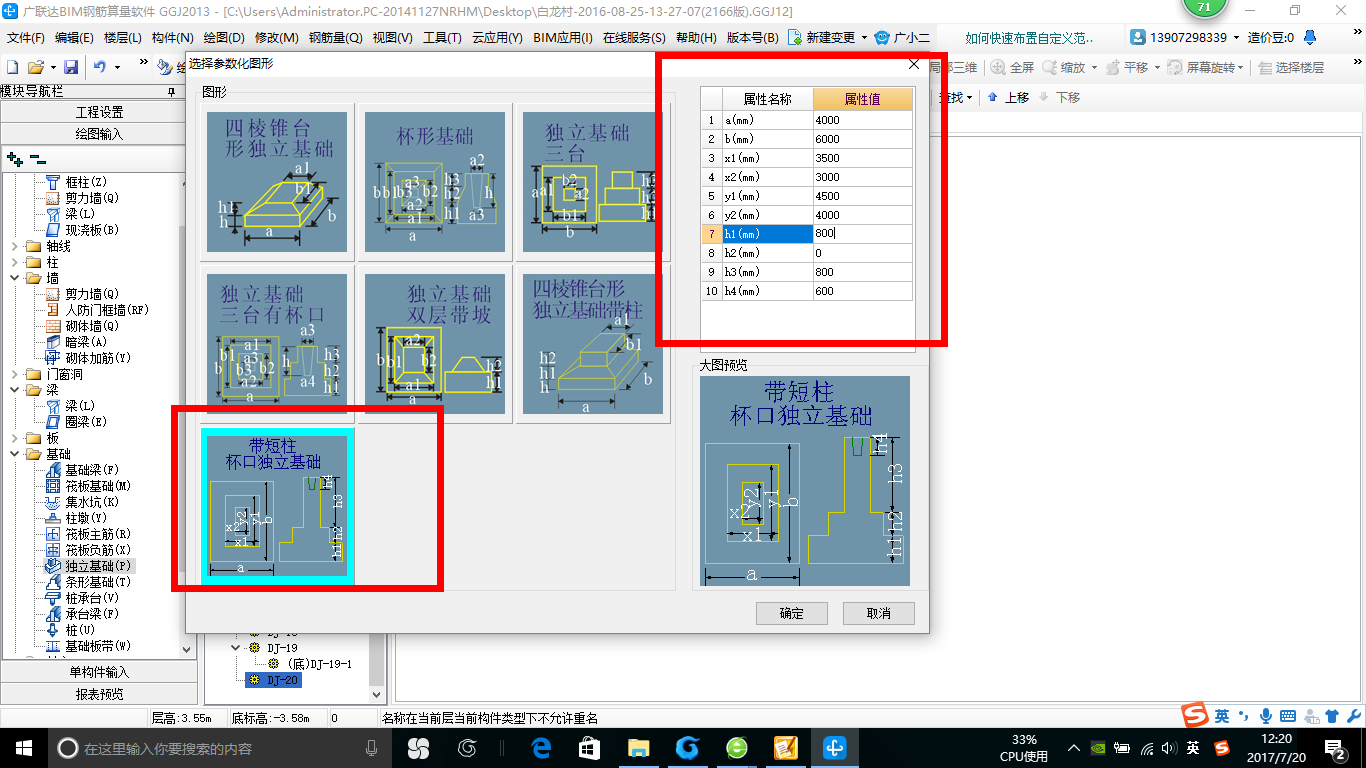Click the Open folder toolbar icon

pyautogui.click(x=35, y=67)
